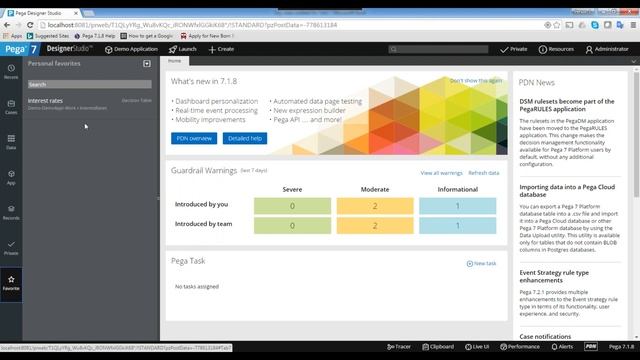640x360 pixels.
Task: Click Severe count introduced by team
Action: [292, 226]
